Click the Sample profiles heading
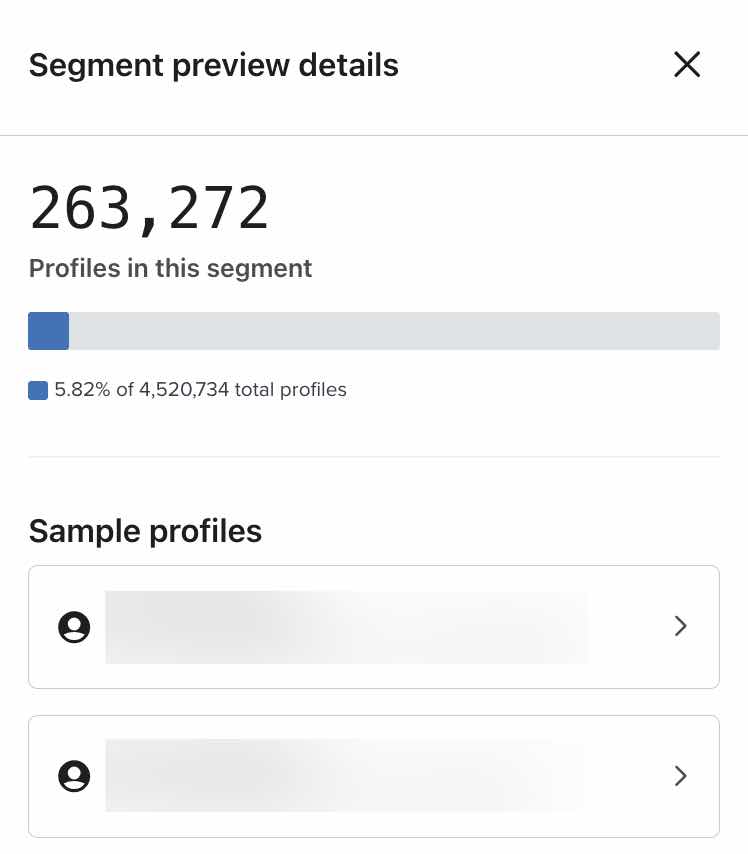Screen dimensions: 748x854 pyautogui.click(x=145, y=531)
